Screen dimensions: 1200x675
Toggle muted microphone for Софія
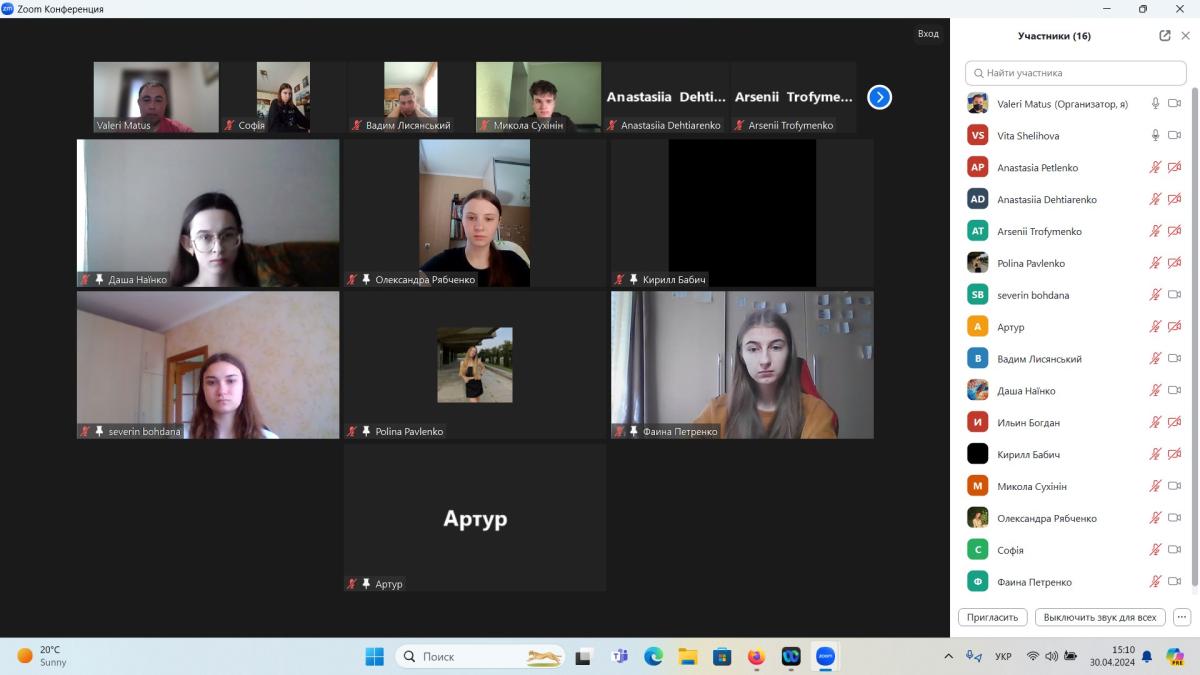pyautogui.click(x=1155, y=550)
